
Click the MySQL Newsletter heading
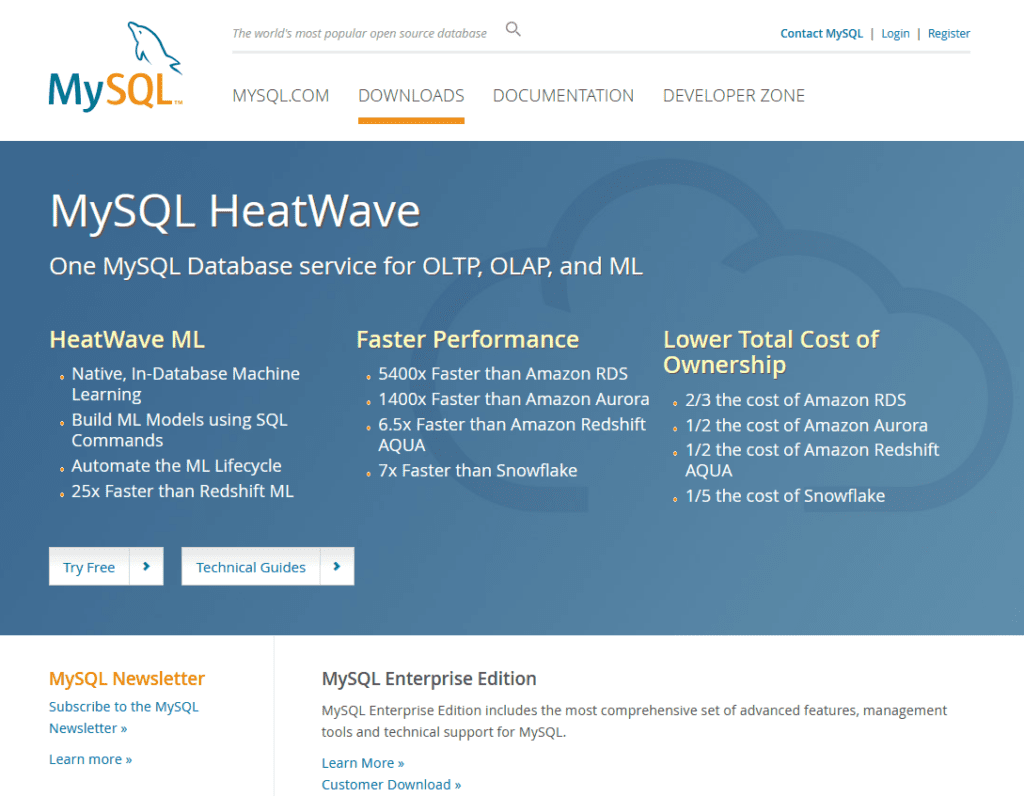coord(127,678)
